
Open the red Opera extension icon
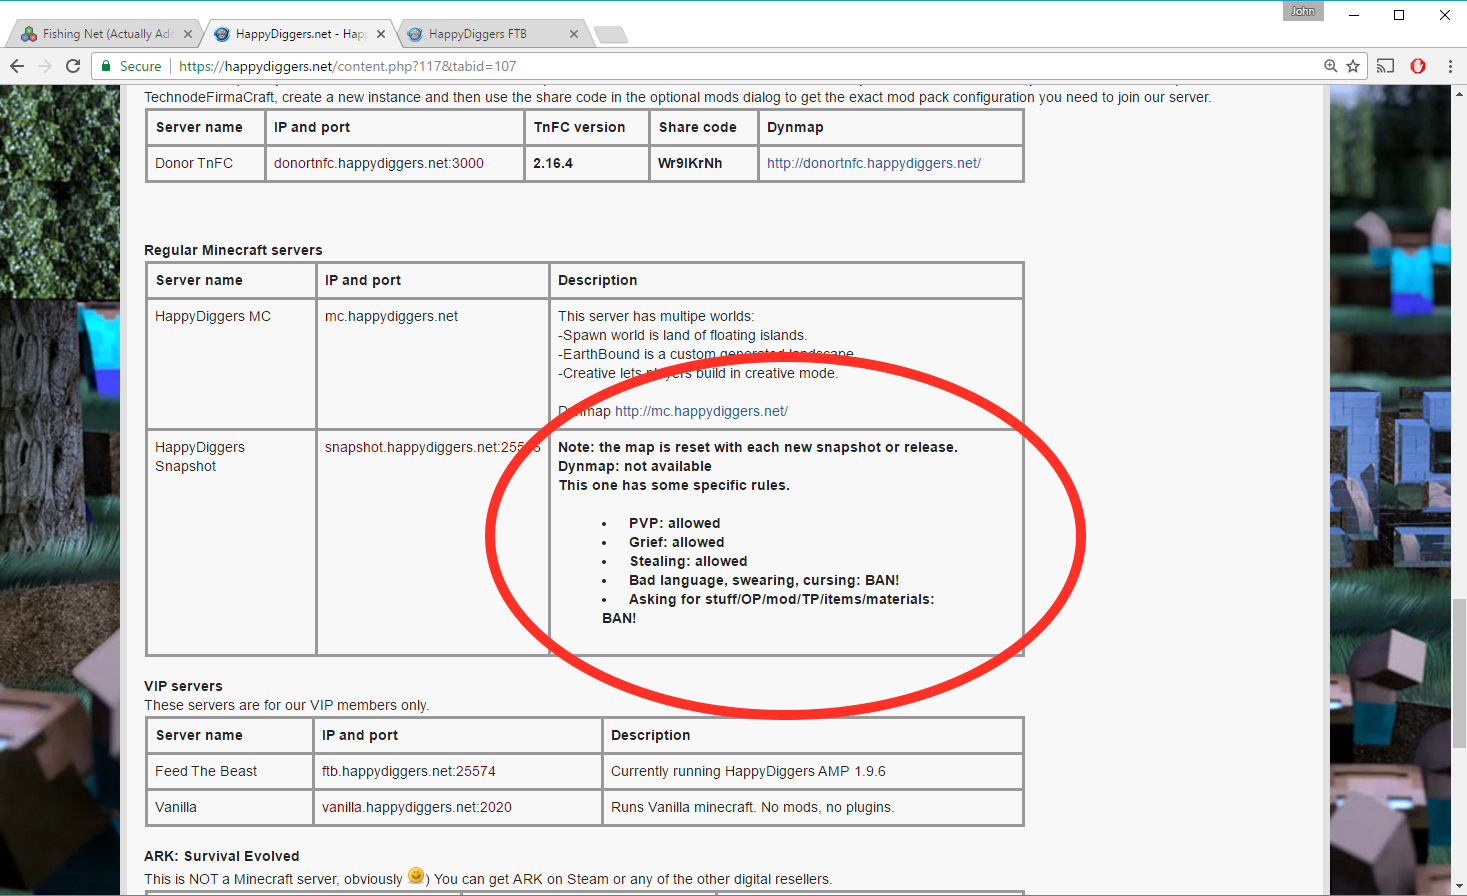[x=1417, y=66]
